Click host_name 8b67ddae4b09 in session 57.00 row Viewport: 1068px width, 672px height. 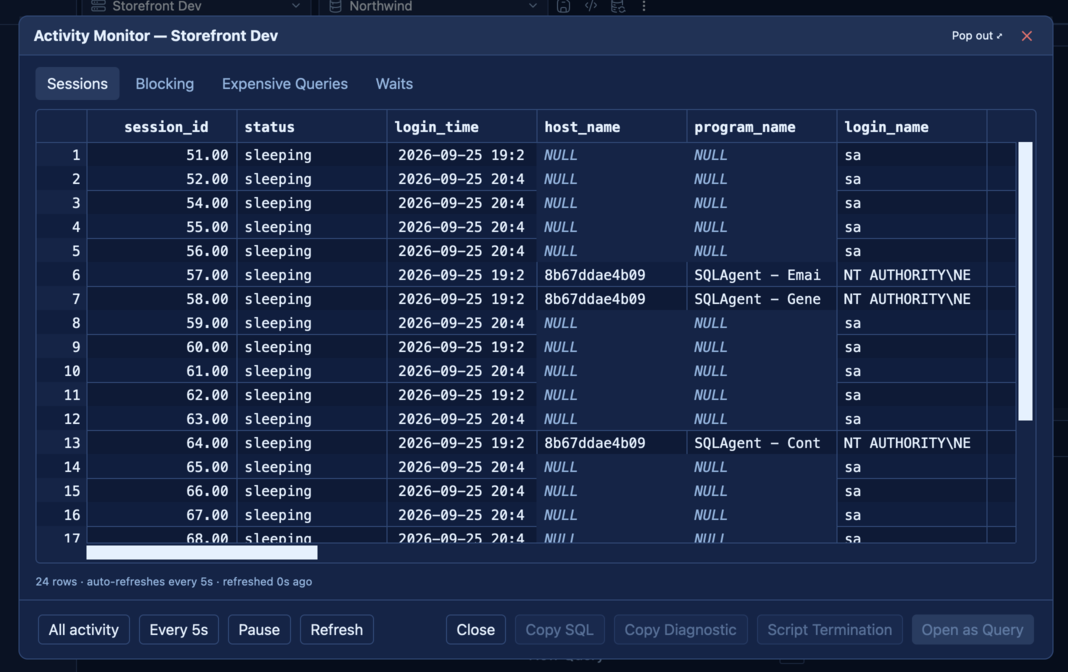(612, 275)
